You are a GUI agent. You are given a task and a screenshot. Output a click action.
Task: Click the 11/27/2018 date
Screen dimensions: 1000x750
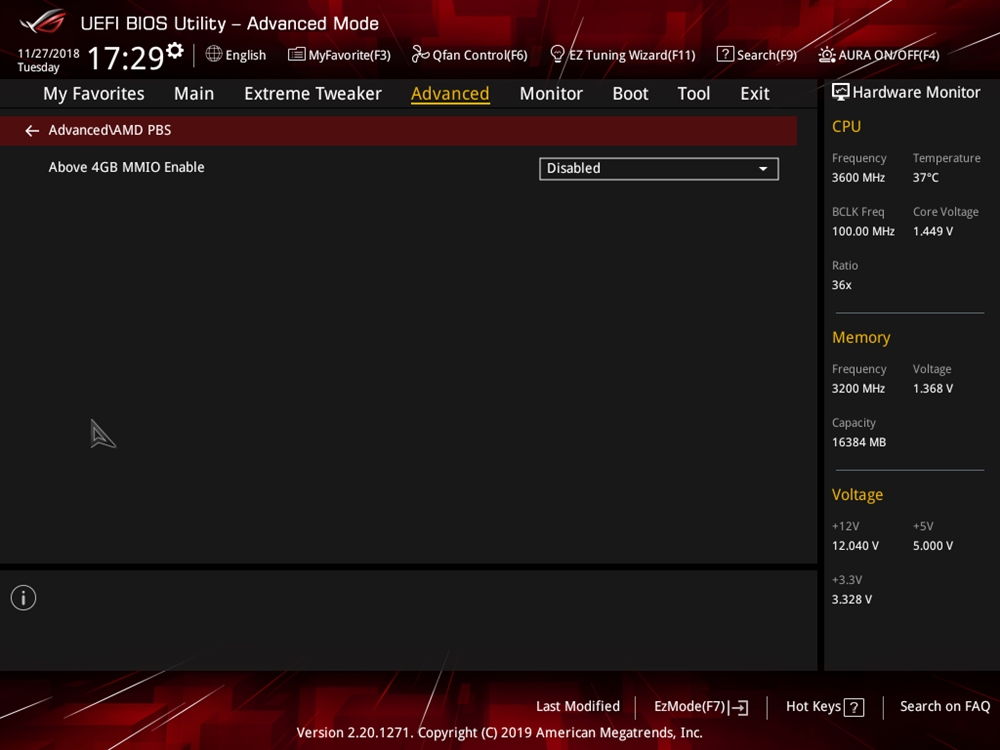tap(48, 54)
